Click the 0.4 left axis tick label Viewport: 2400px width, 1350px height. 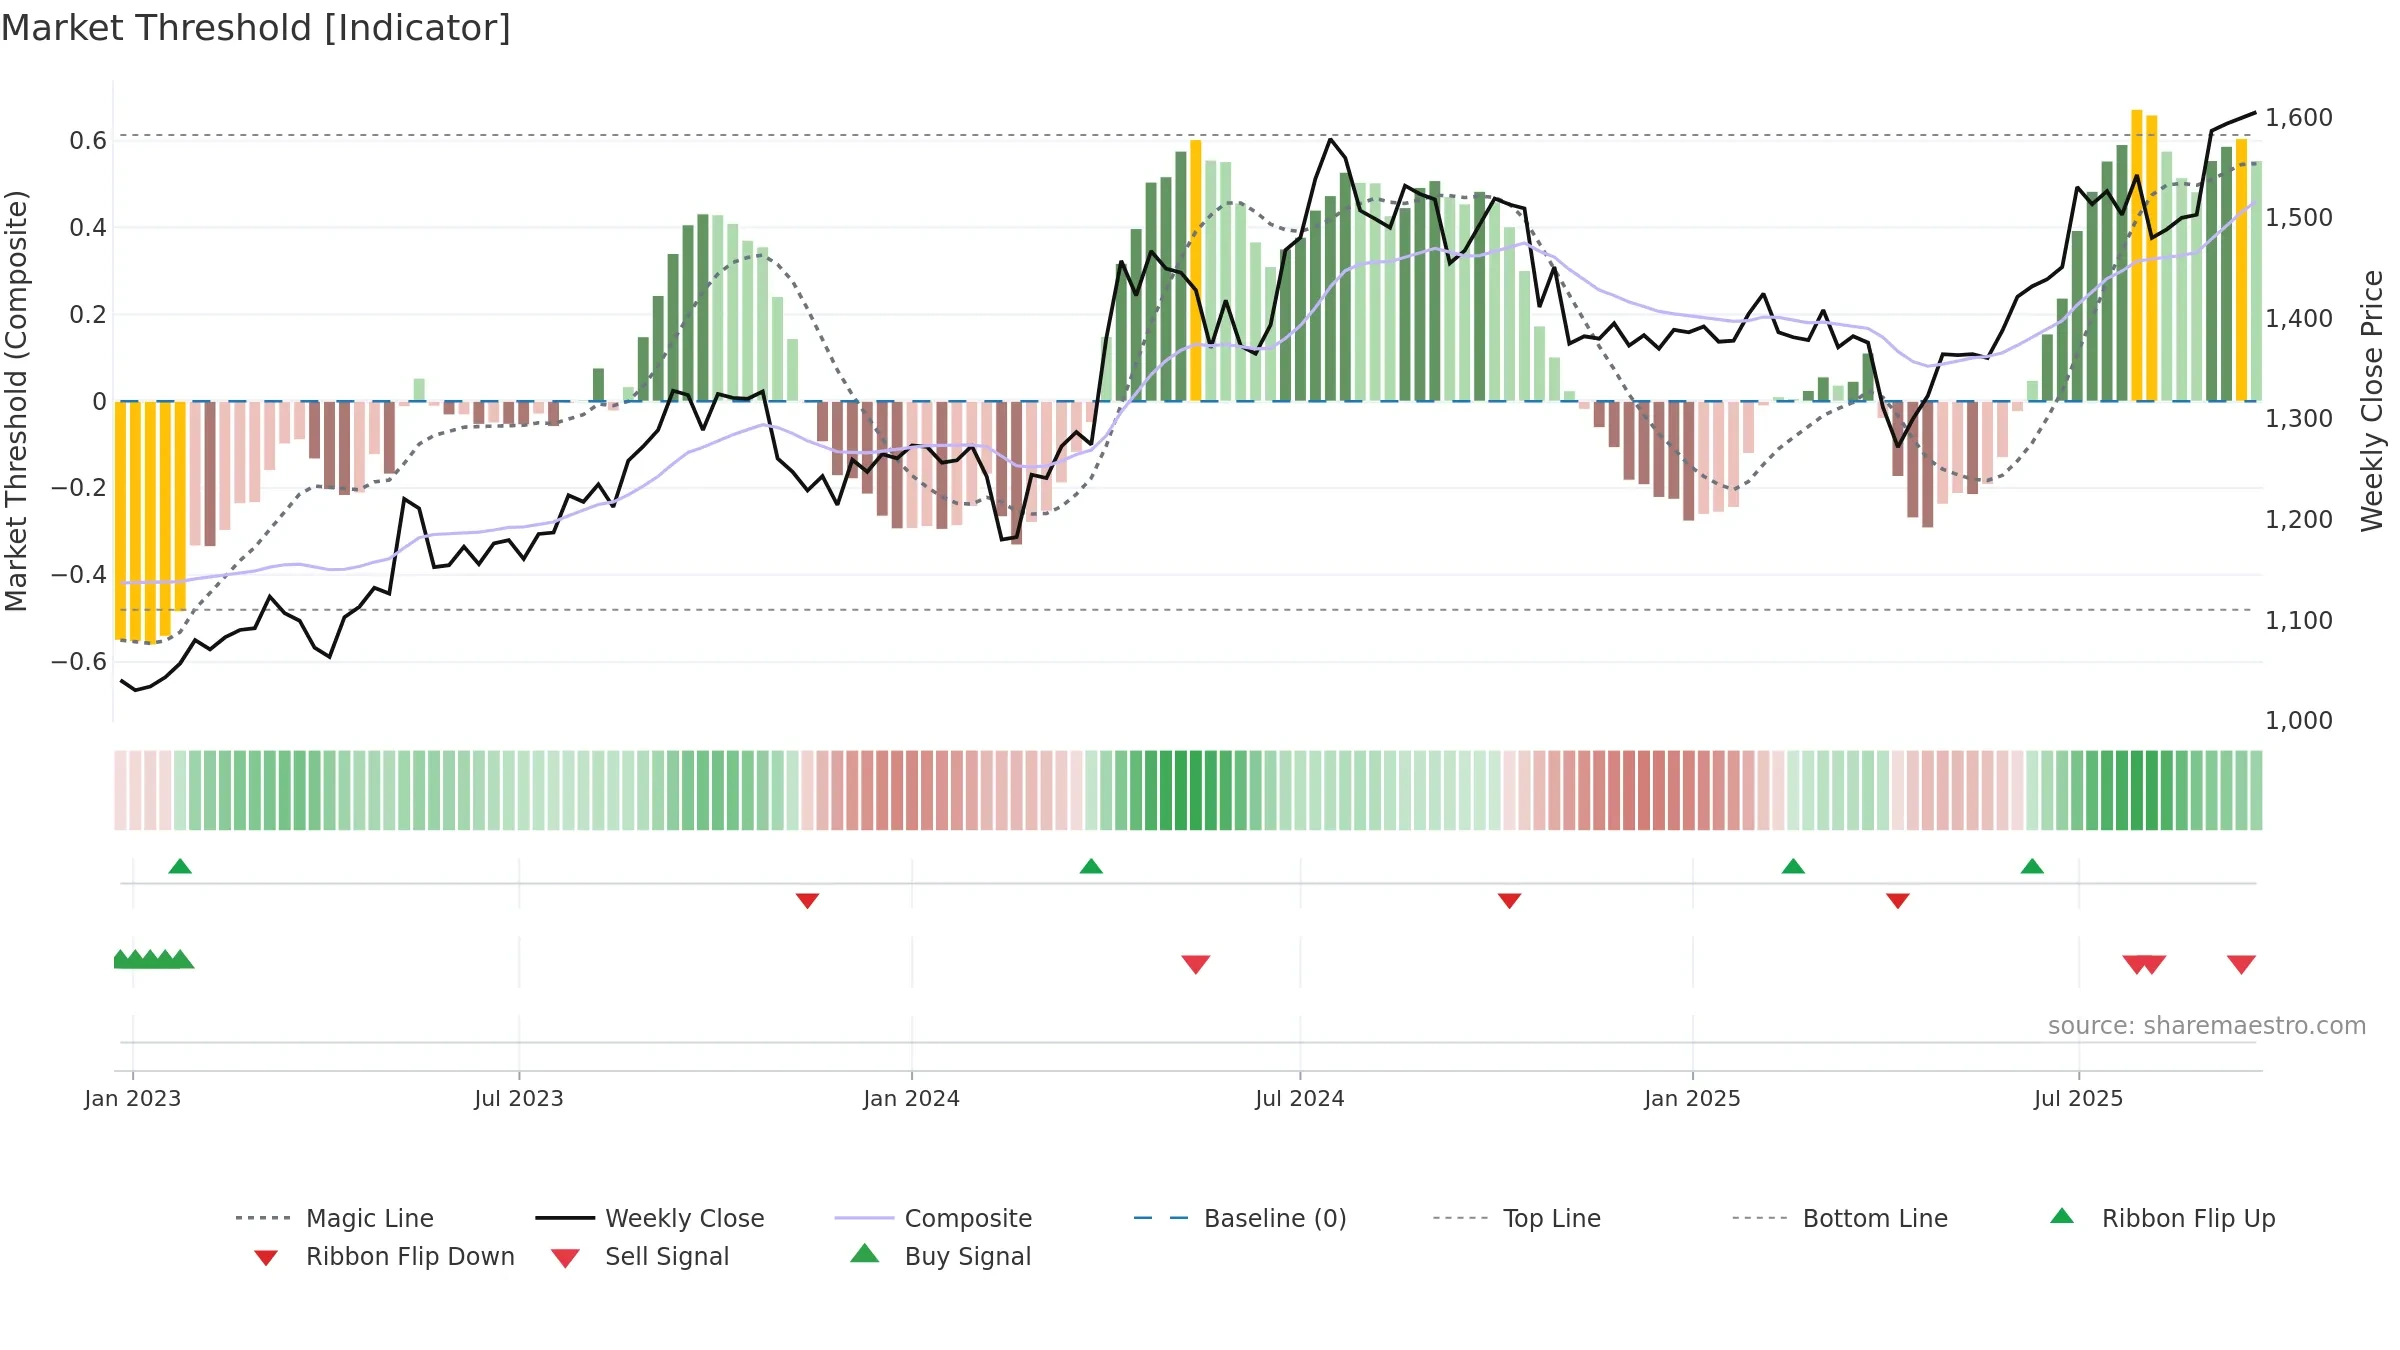click(x=88, y=228)
